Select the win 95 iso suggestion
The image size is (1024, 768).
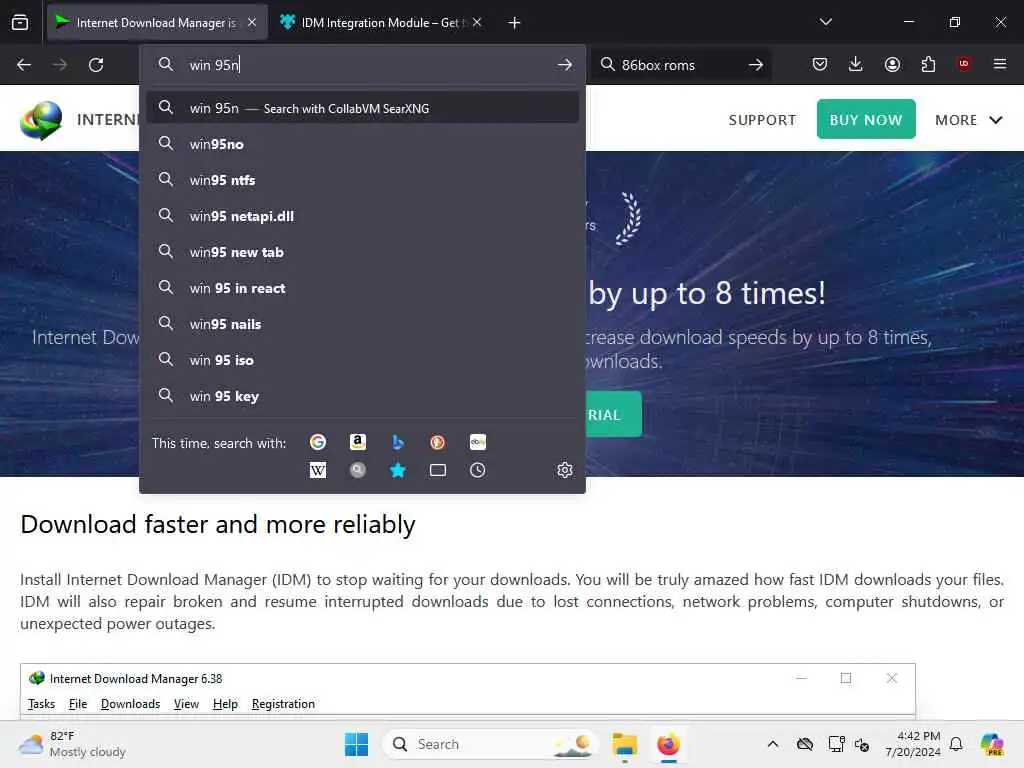(362, 360)
